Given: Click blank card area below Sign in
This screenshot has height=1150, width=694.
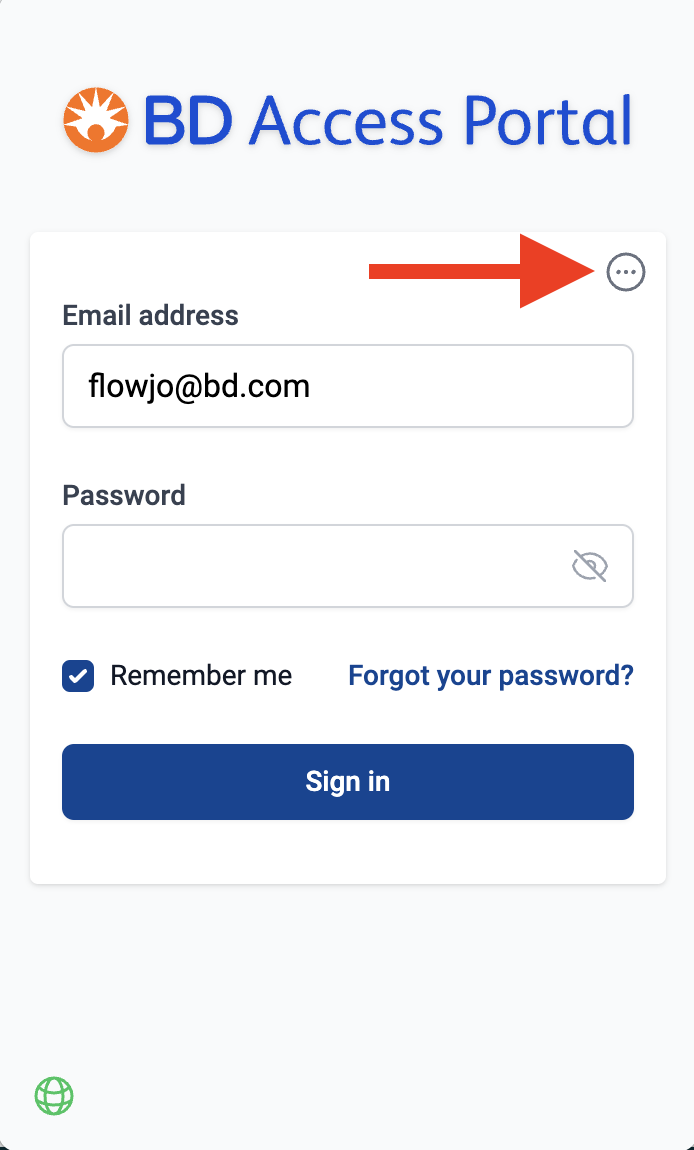Looking at the screenshot, I should [348, 852].
